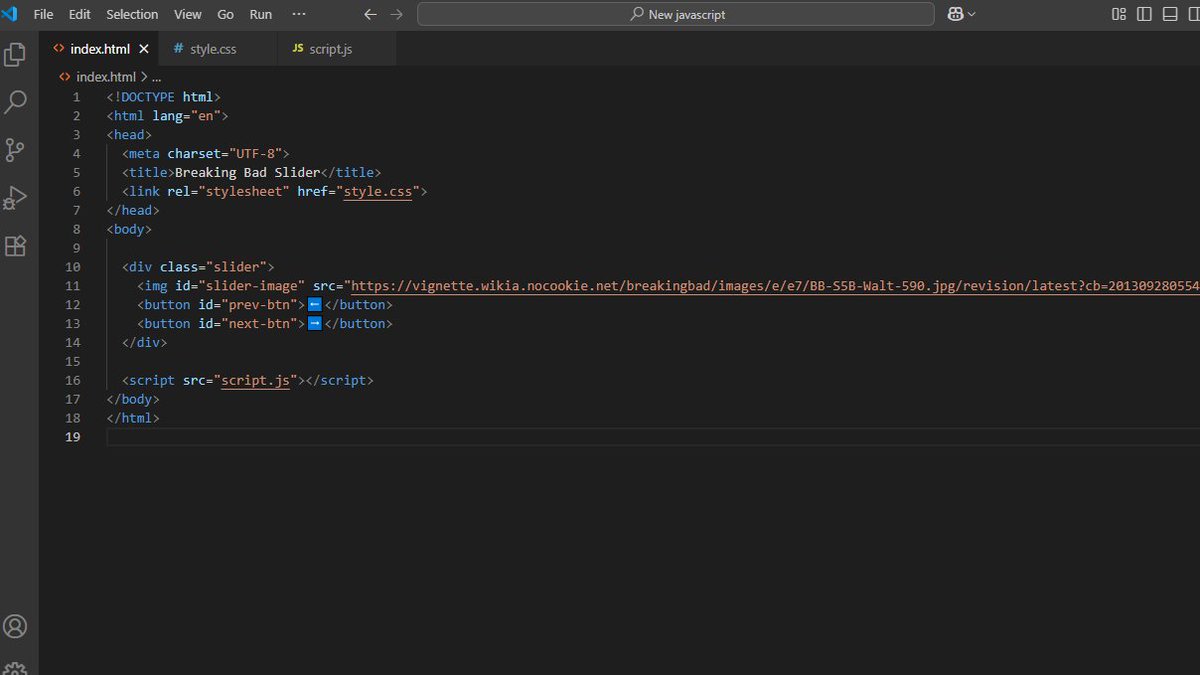Click line number 19 in gutter
The height and width of the screenshot is (675, 1200).
73,438
